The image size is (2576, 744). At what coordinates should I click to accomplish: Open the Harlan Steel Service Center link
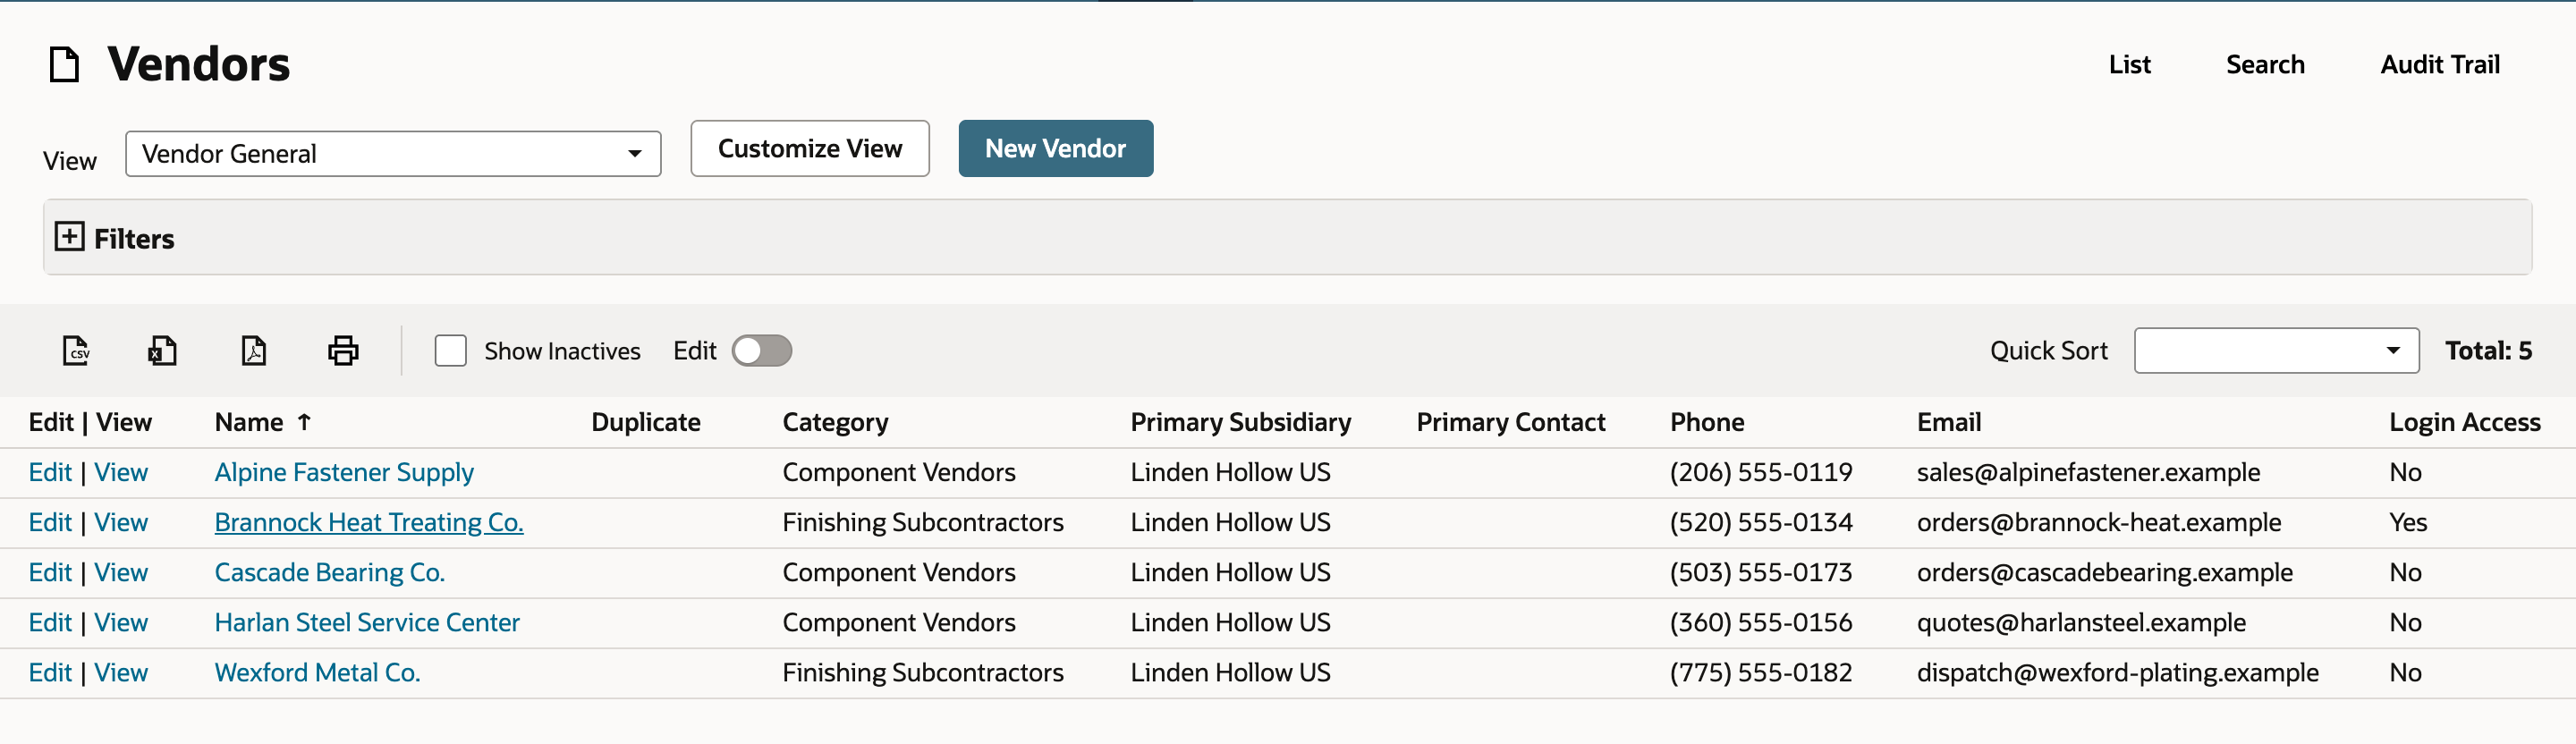(367, 622)
